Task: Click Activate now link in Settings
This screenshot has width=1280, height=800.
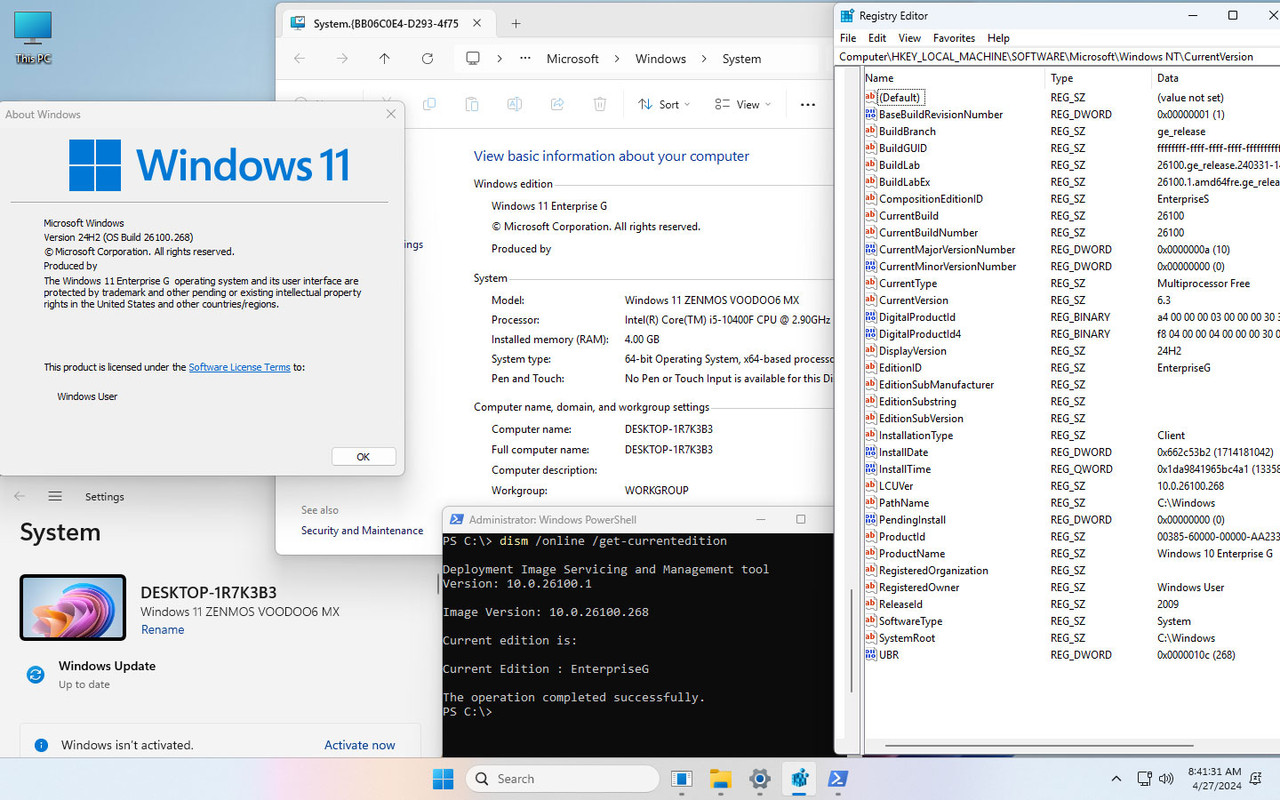Action: tap(360, 745)
